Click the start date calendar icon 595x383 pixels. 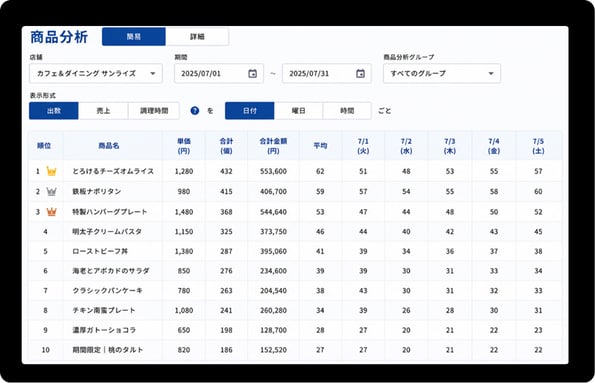coord(252,74)
